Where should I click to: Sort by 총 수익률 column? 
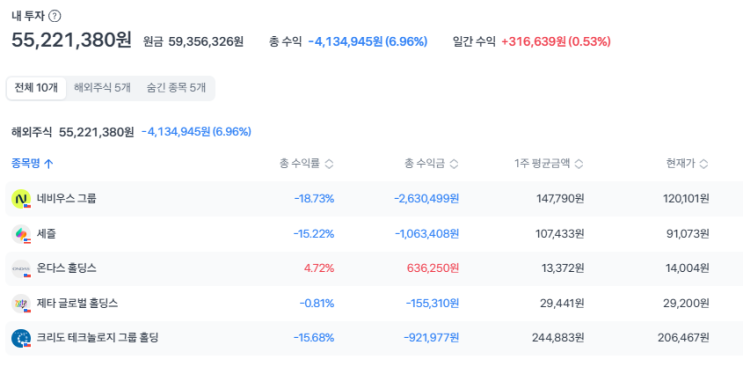tap(307, 164)
